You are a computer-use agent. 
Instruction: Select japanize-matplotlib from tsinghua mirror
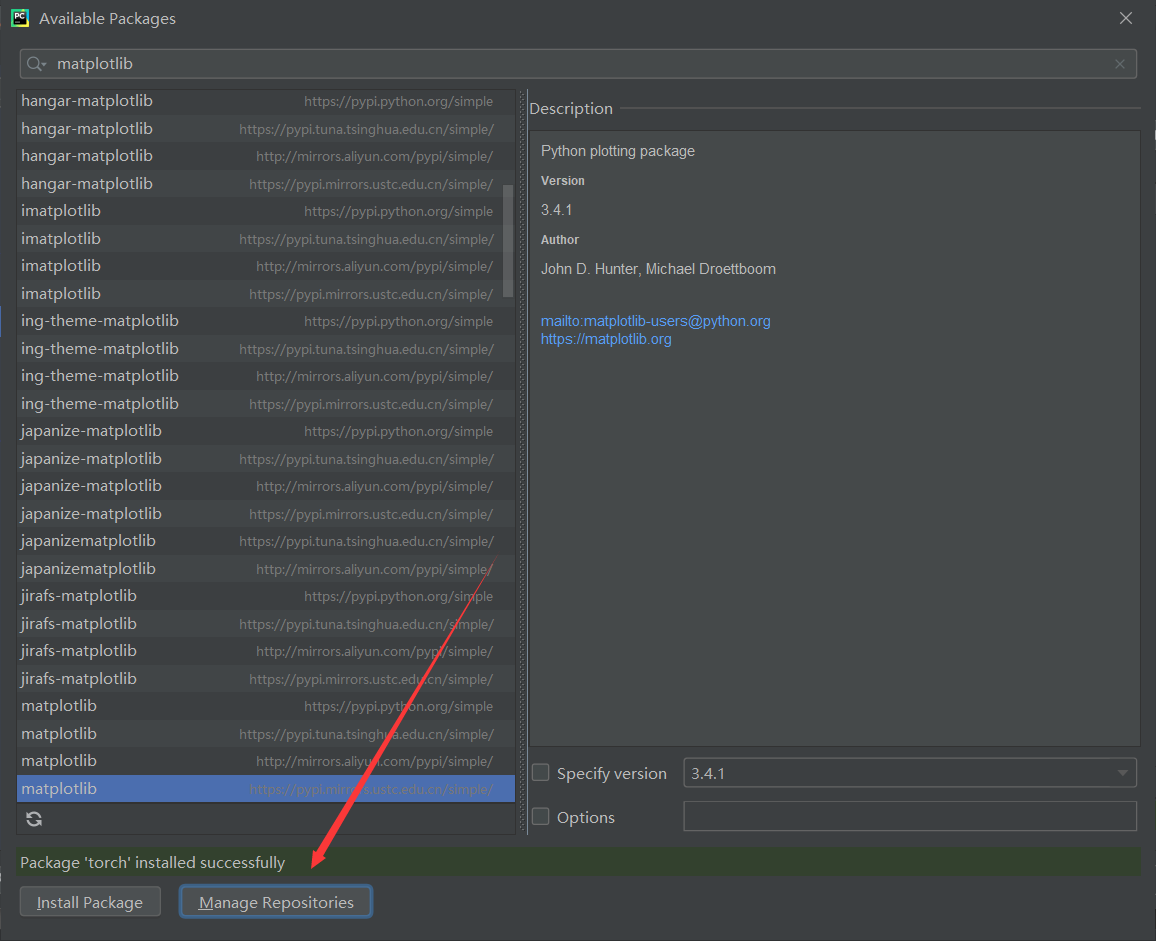pos(265,459)
